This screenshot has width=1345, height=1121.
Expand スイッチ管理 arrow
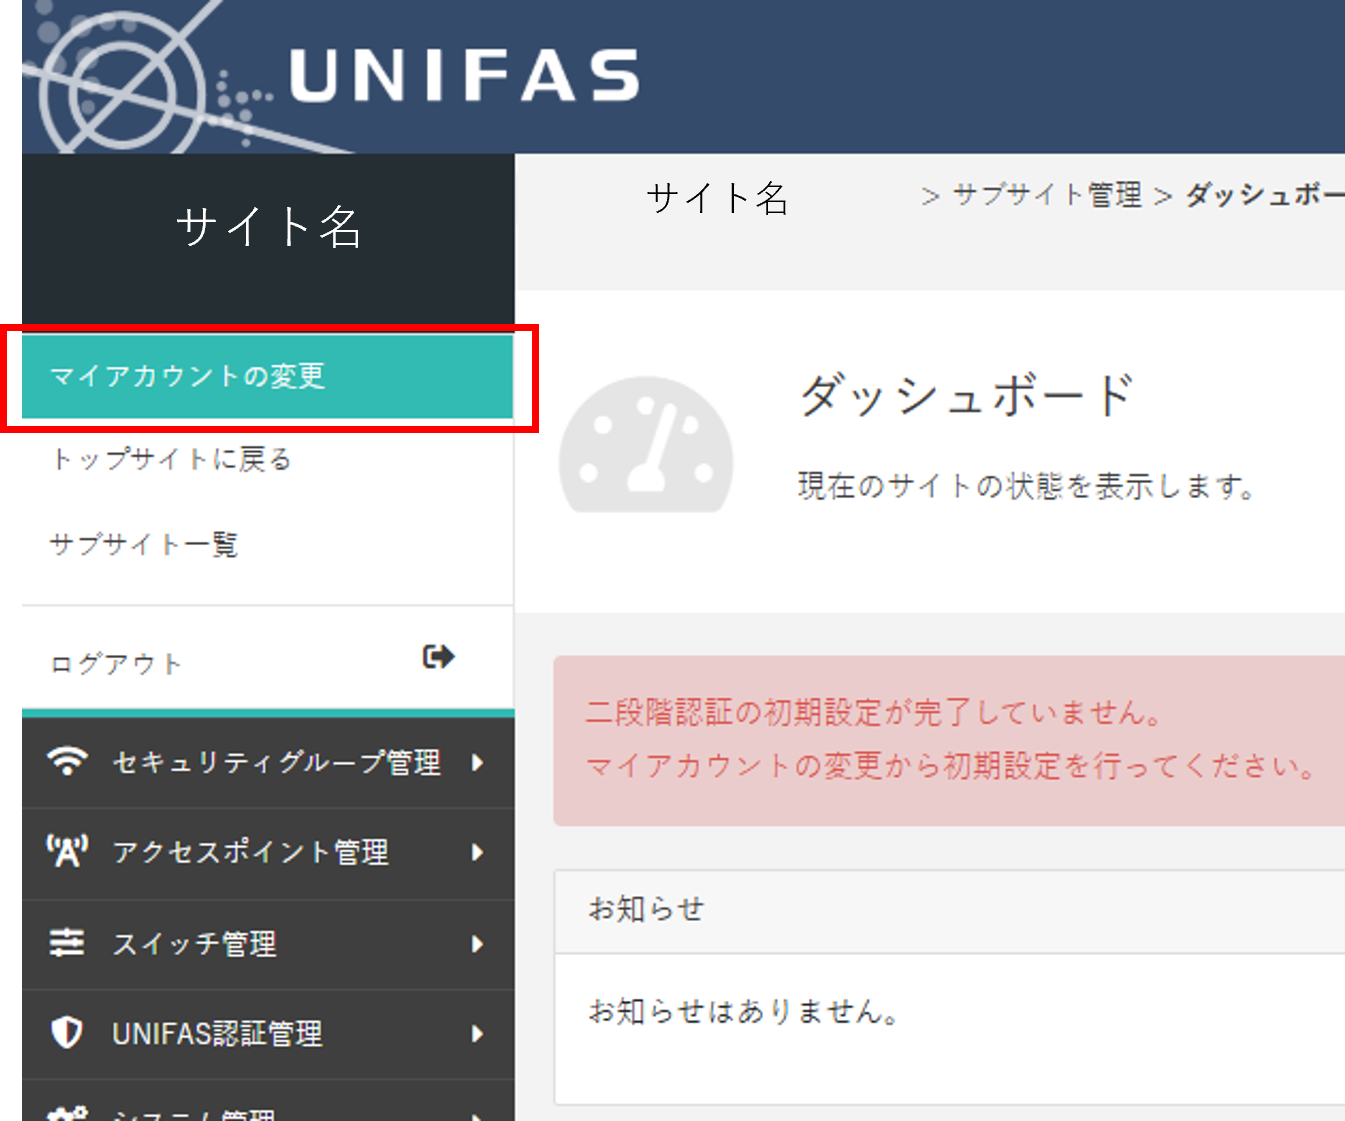point(478,944)
